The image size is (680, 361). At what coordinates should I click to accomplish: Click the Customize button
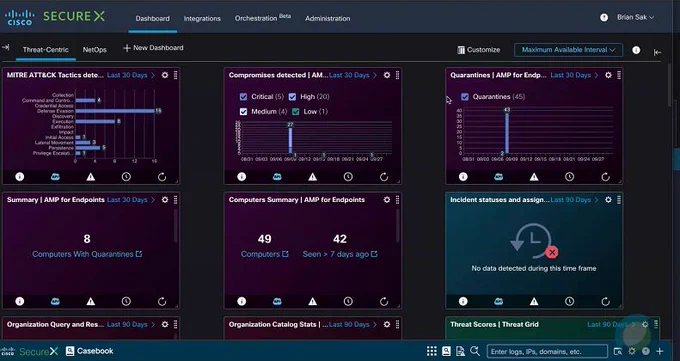point(478,50)
